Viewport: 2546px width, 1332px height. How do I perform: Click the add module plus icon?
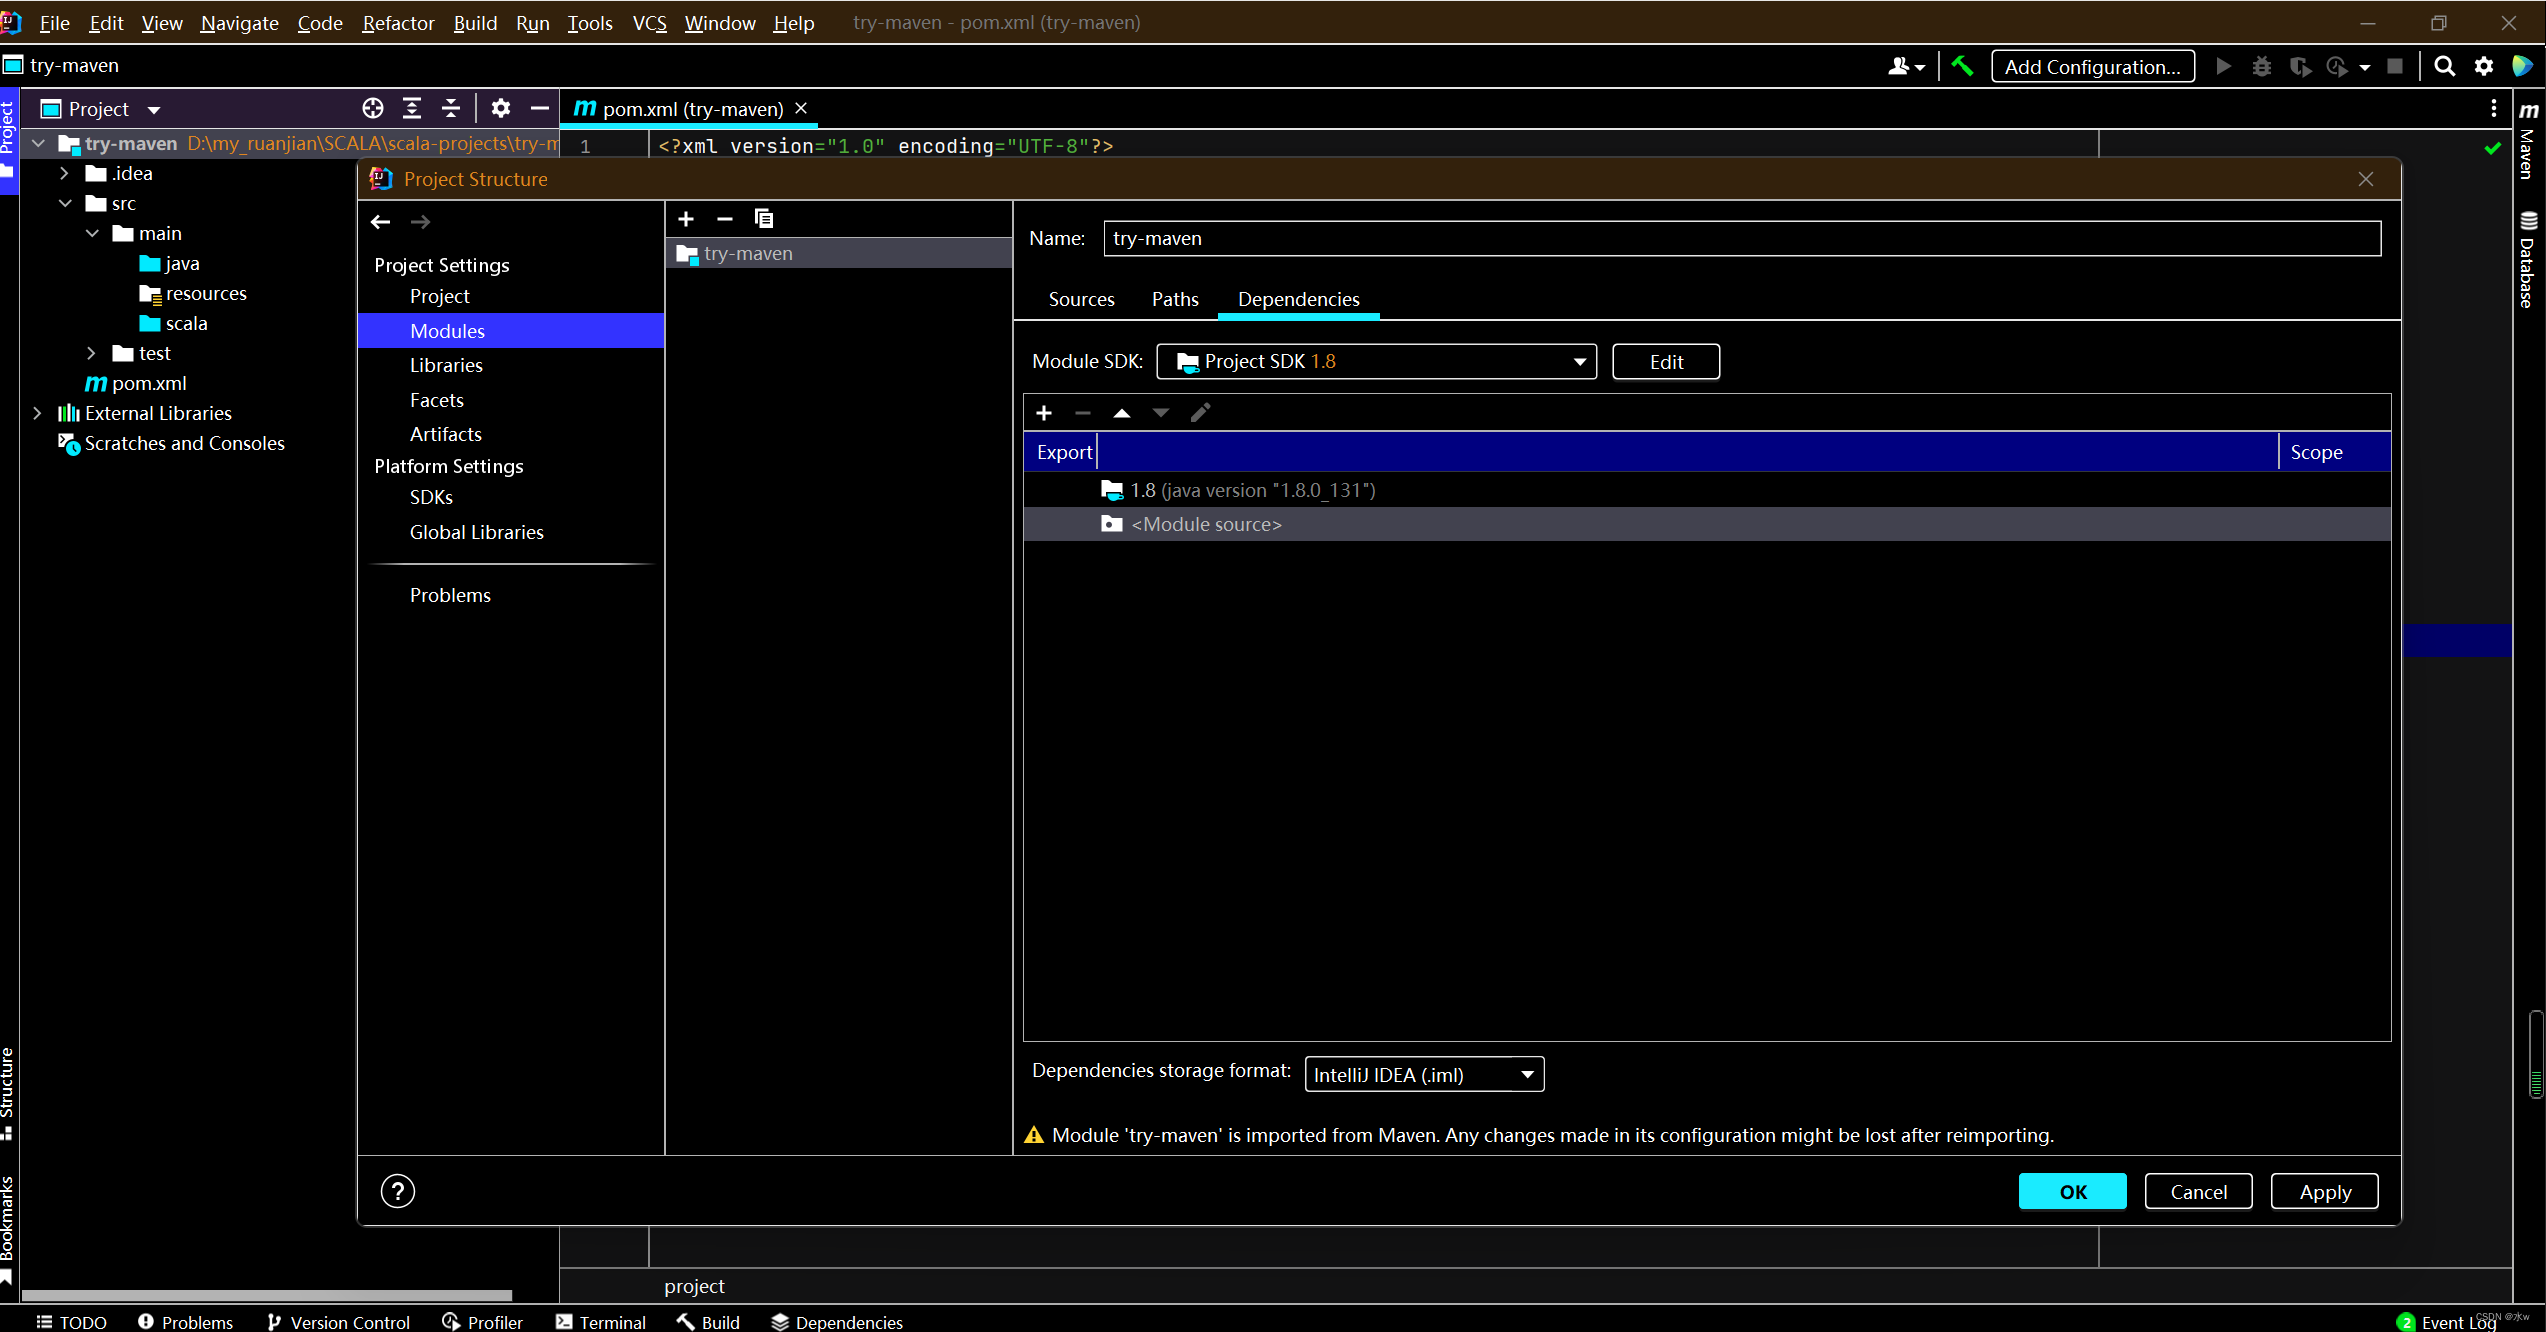pyautogui.click(x=686, y=218)
